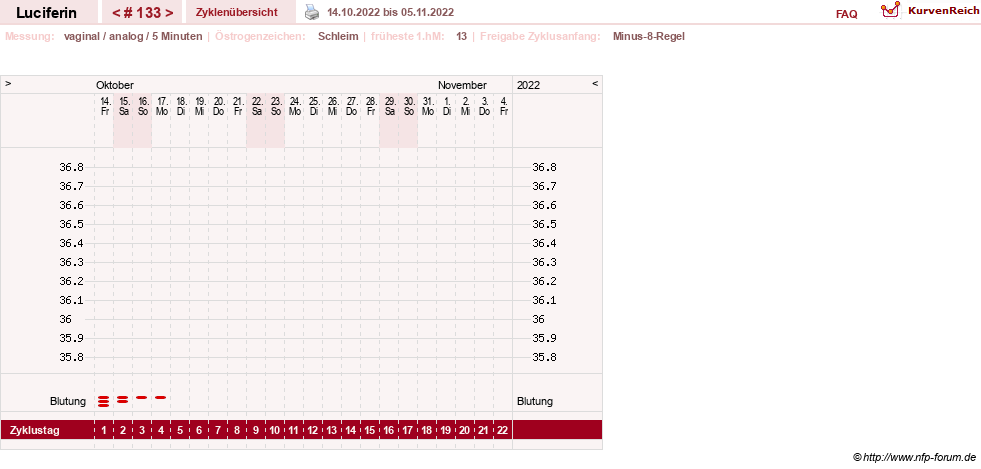Click the right Blutung label
Image resolution: width=981 pixels, height=469 pixels.
535,401
